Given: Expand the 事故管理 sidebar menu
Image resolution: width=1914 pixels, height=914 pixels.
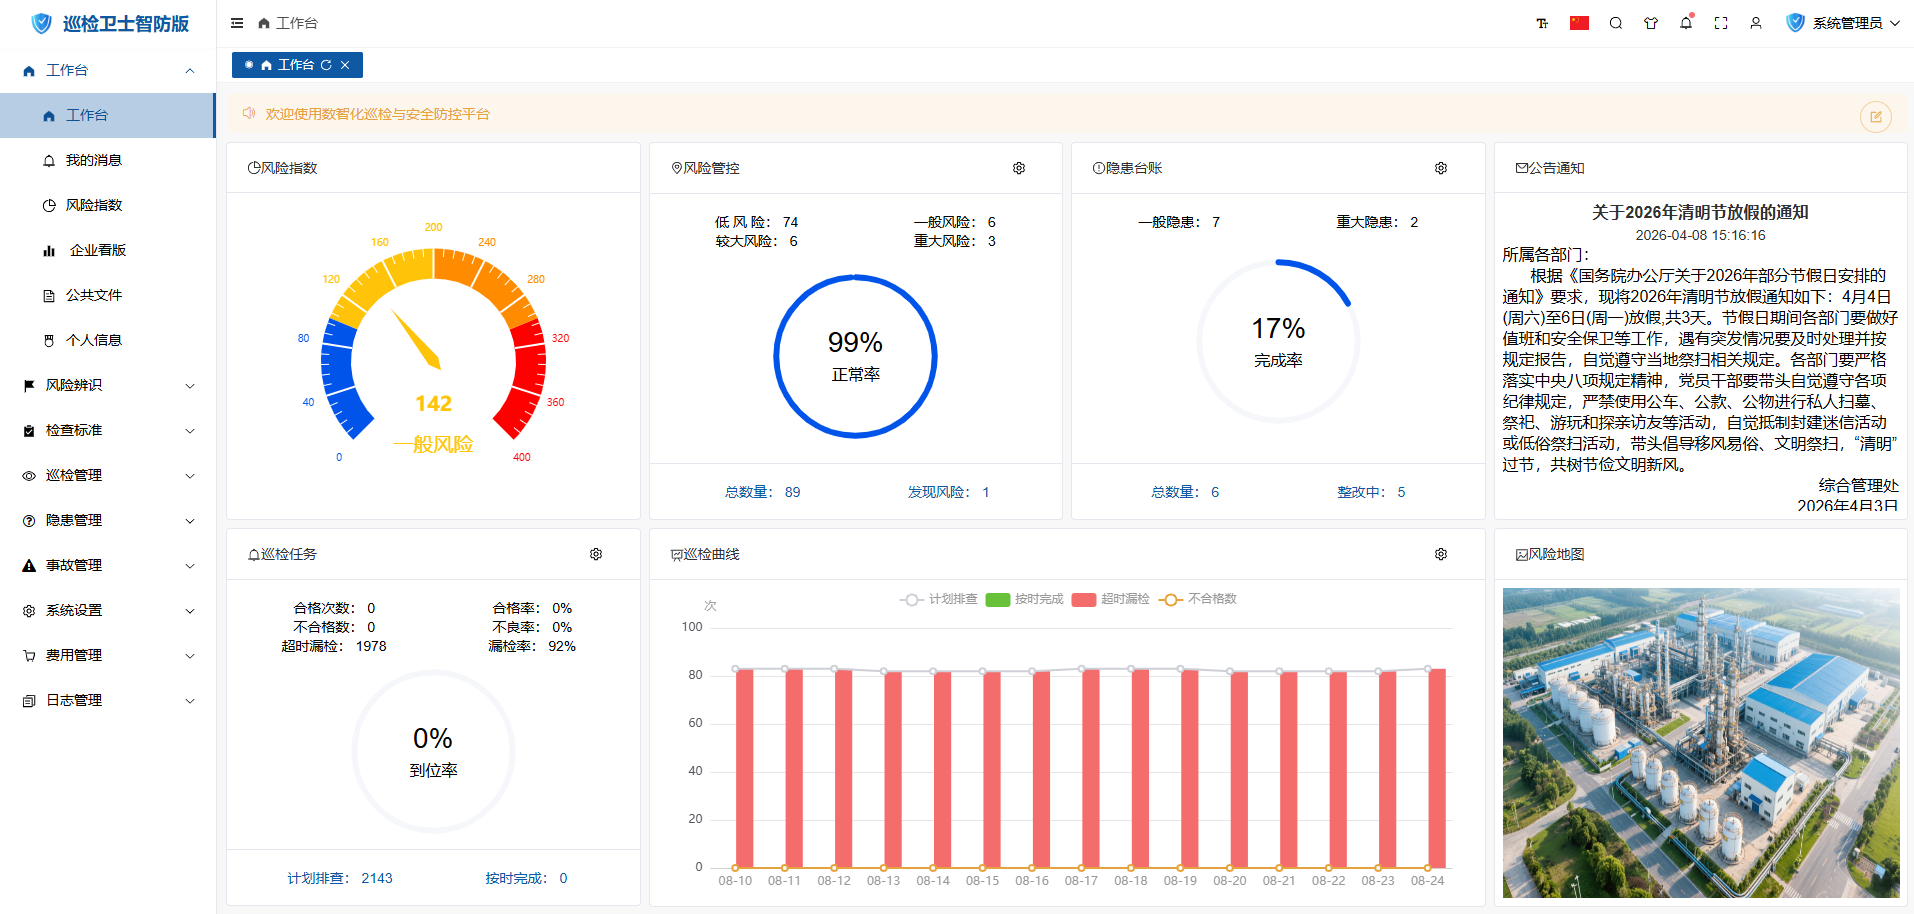Looking at the screenshot, I should pos(108,565).
